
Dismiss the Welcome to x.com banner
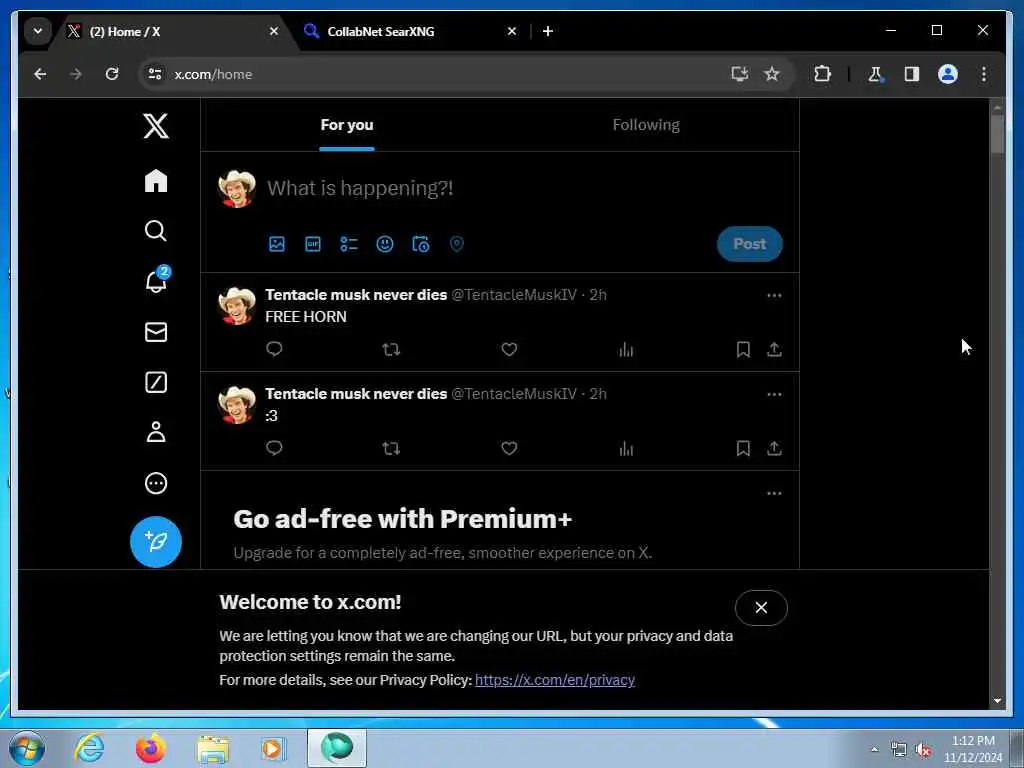761,608
